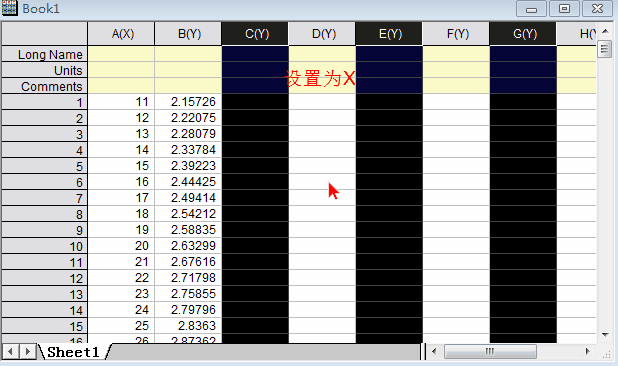Select row 8 header

tap(45, 214)
